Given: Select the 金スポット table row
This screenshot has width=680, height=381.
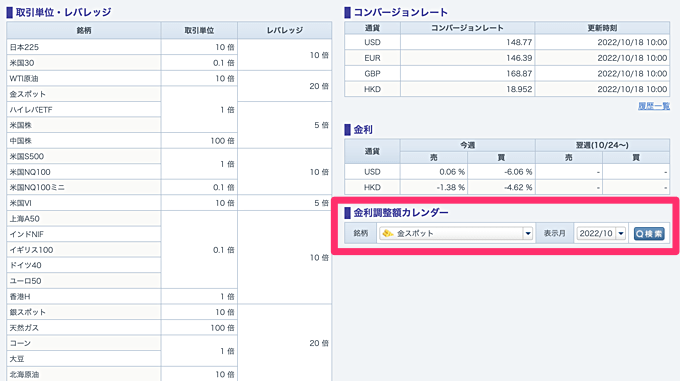Looking at the screenshot, I should tap(84, 94).
